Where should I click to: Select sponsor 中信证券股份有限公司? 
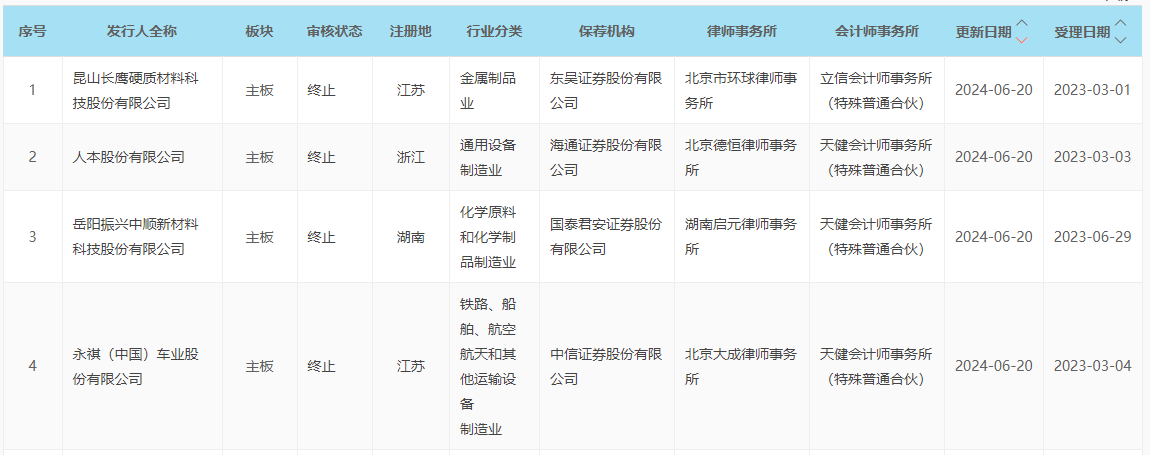tap(607, 366)
